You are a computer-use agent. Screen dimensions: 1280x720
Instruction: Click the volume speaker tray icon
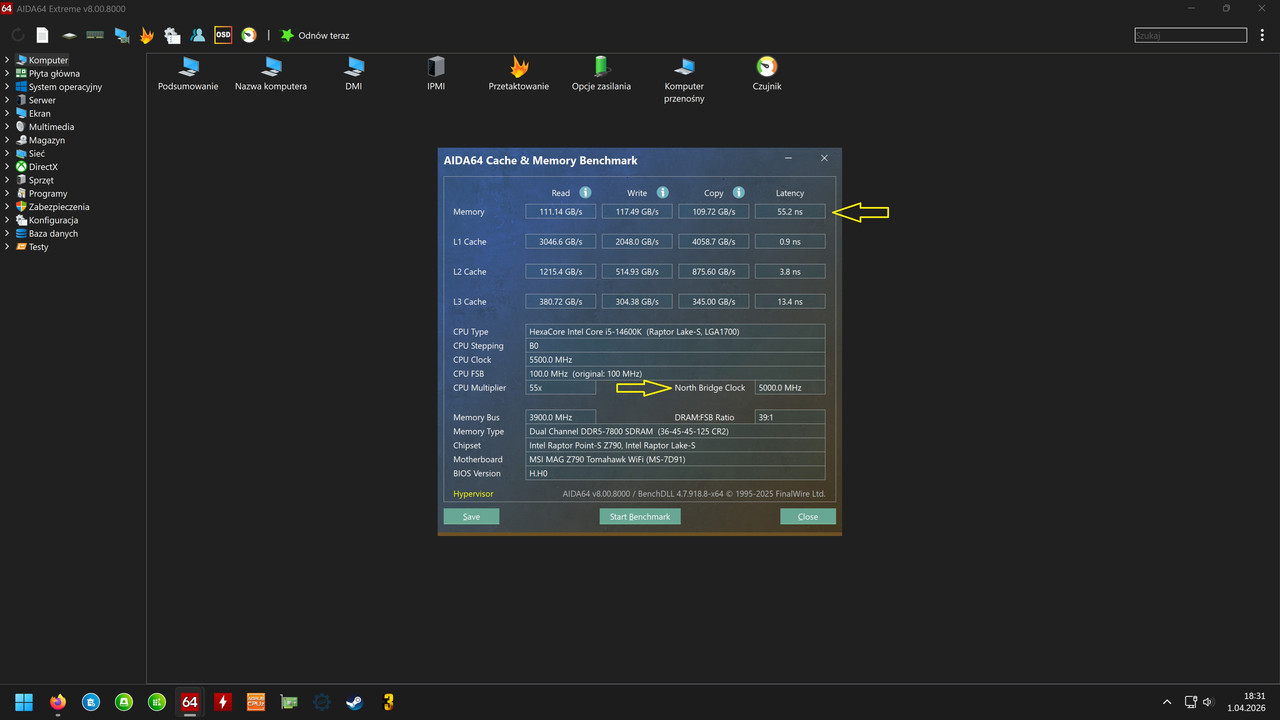[1207, 702]
